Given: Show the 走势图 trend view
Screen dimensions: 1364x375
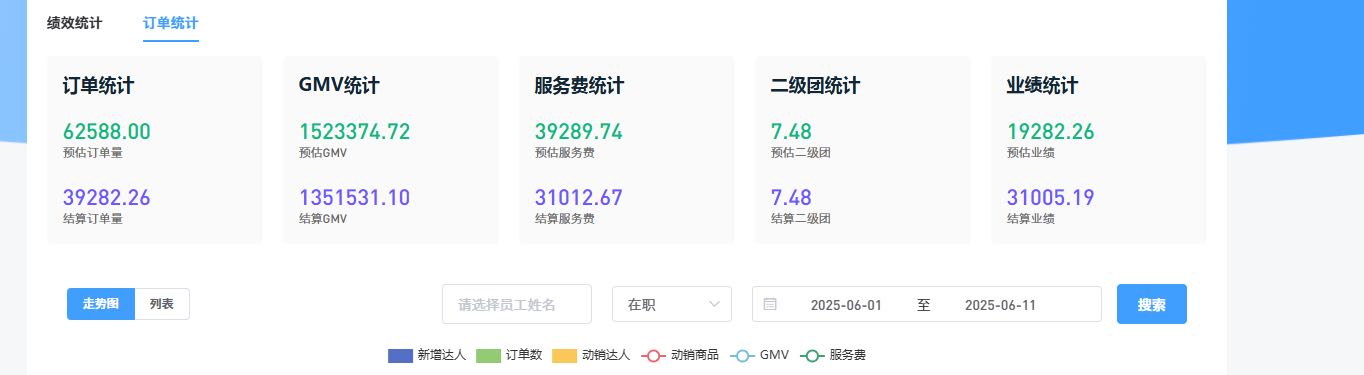Looking at the screenshot, I should pyautogui.click(x=101, y=304).
